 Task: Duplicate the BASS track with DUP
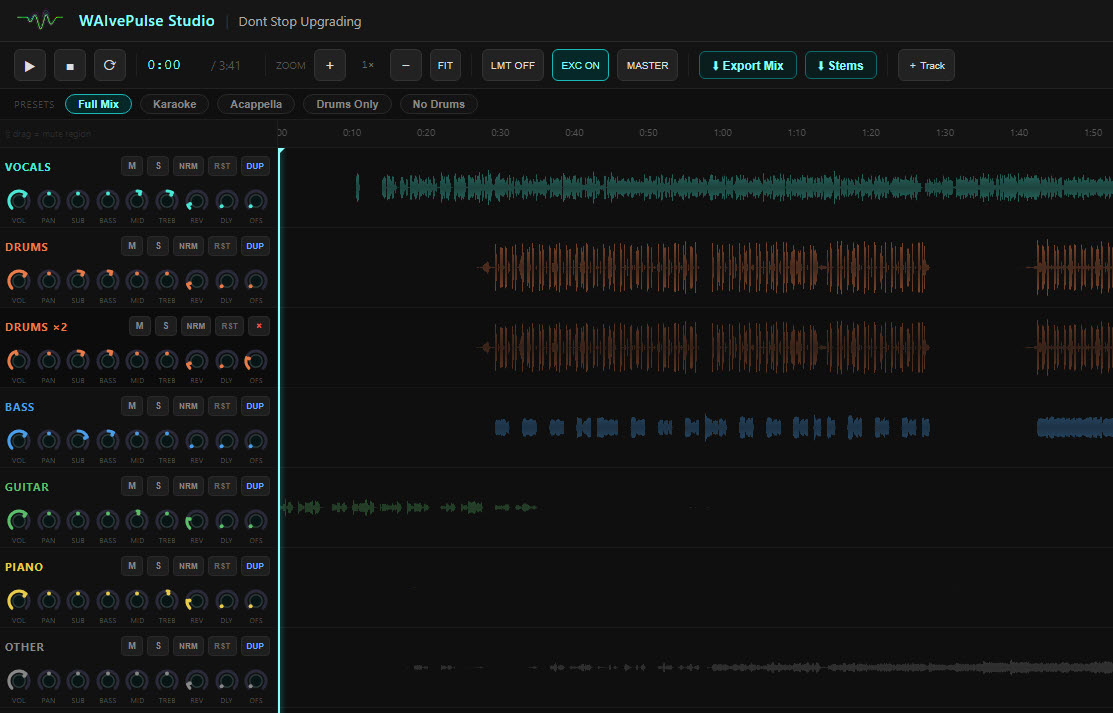click(255, 406)
